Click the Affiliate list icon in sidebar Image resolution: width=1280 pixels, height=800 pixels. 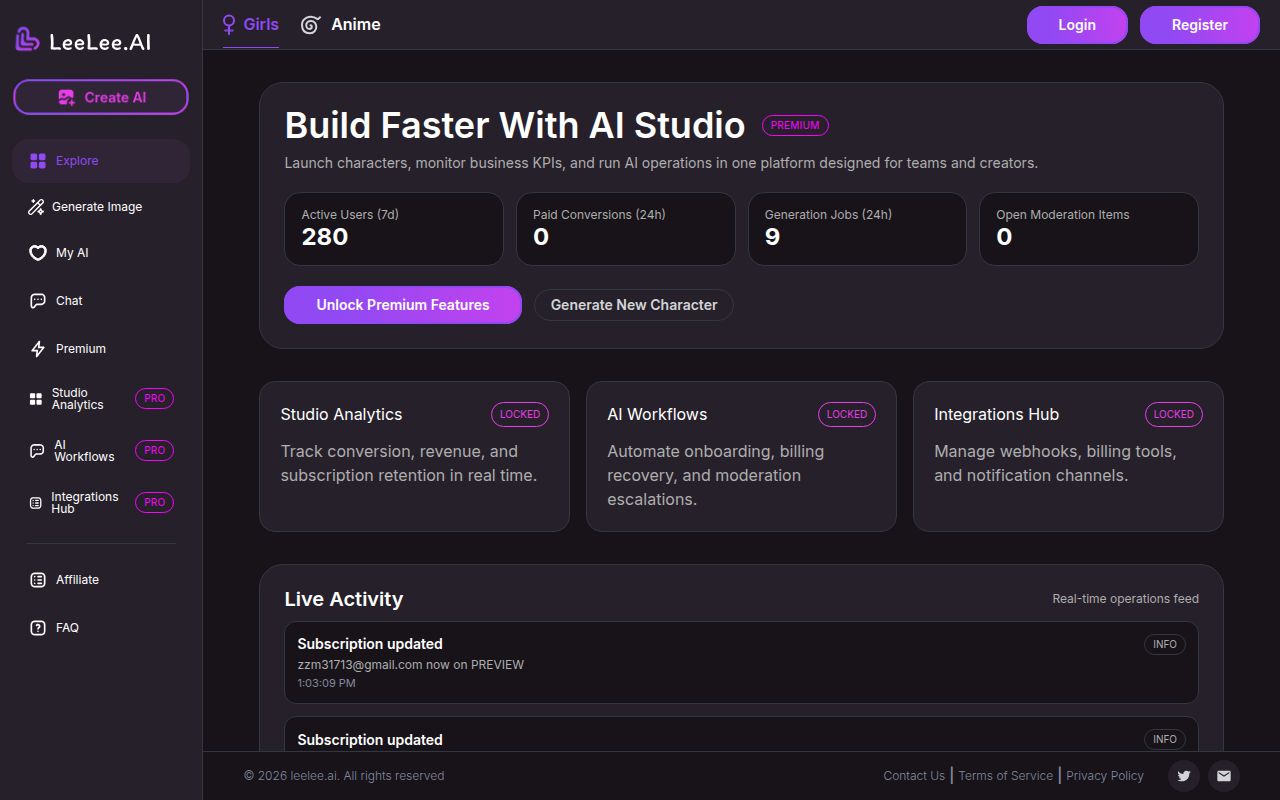(x=37, y=580)
